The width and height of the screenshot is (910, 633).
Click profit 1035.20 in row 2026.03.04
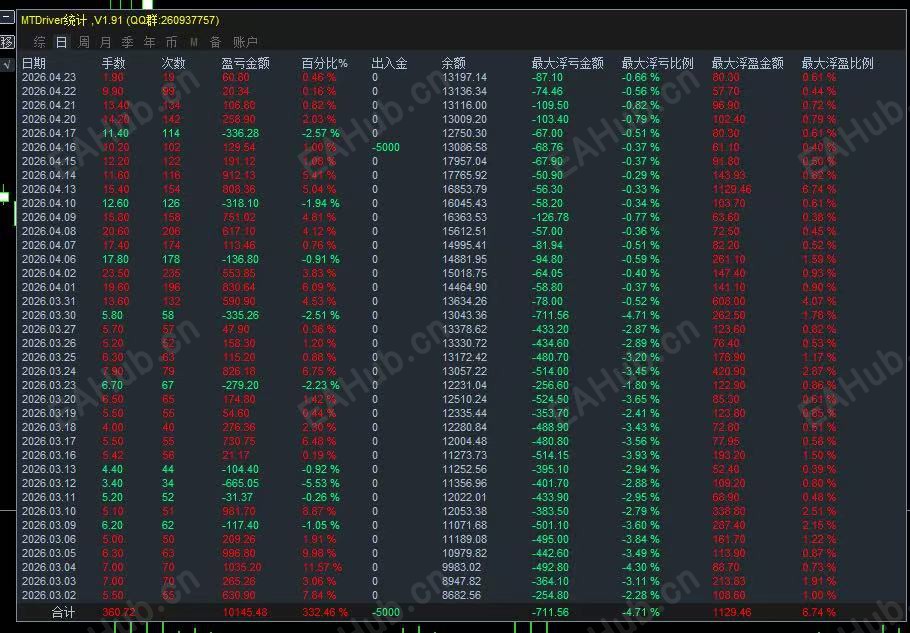pyautogui.click(x=241, y=567)
